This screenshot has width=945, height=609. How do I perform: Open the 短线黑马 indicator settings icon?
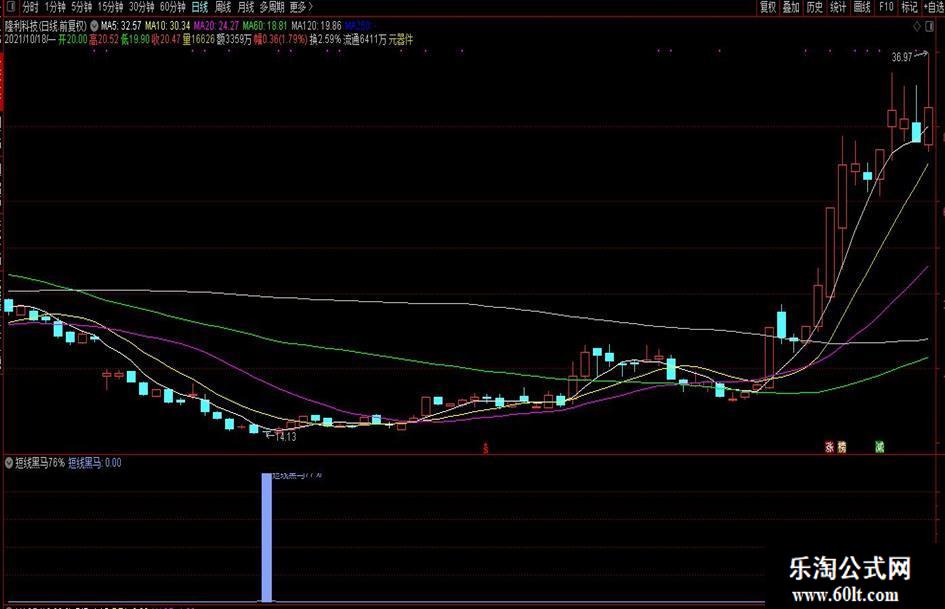click(9, 463)
